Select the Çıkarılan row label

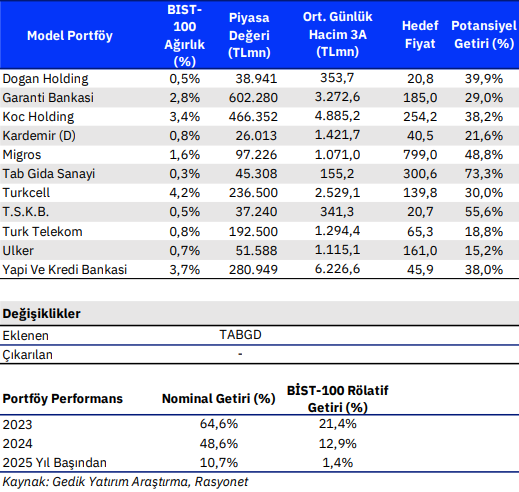click(x=27, y=355)
